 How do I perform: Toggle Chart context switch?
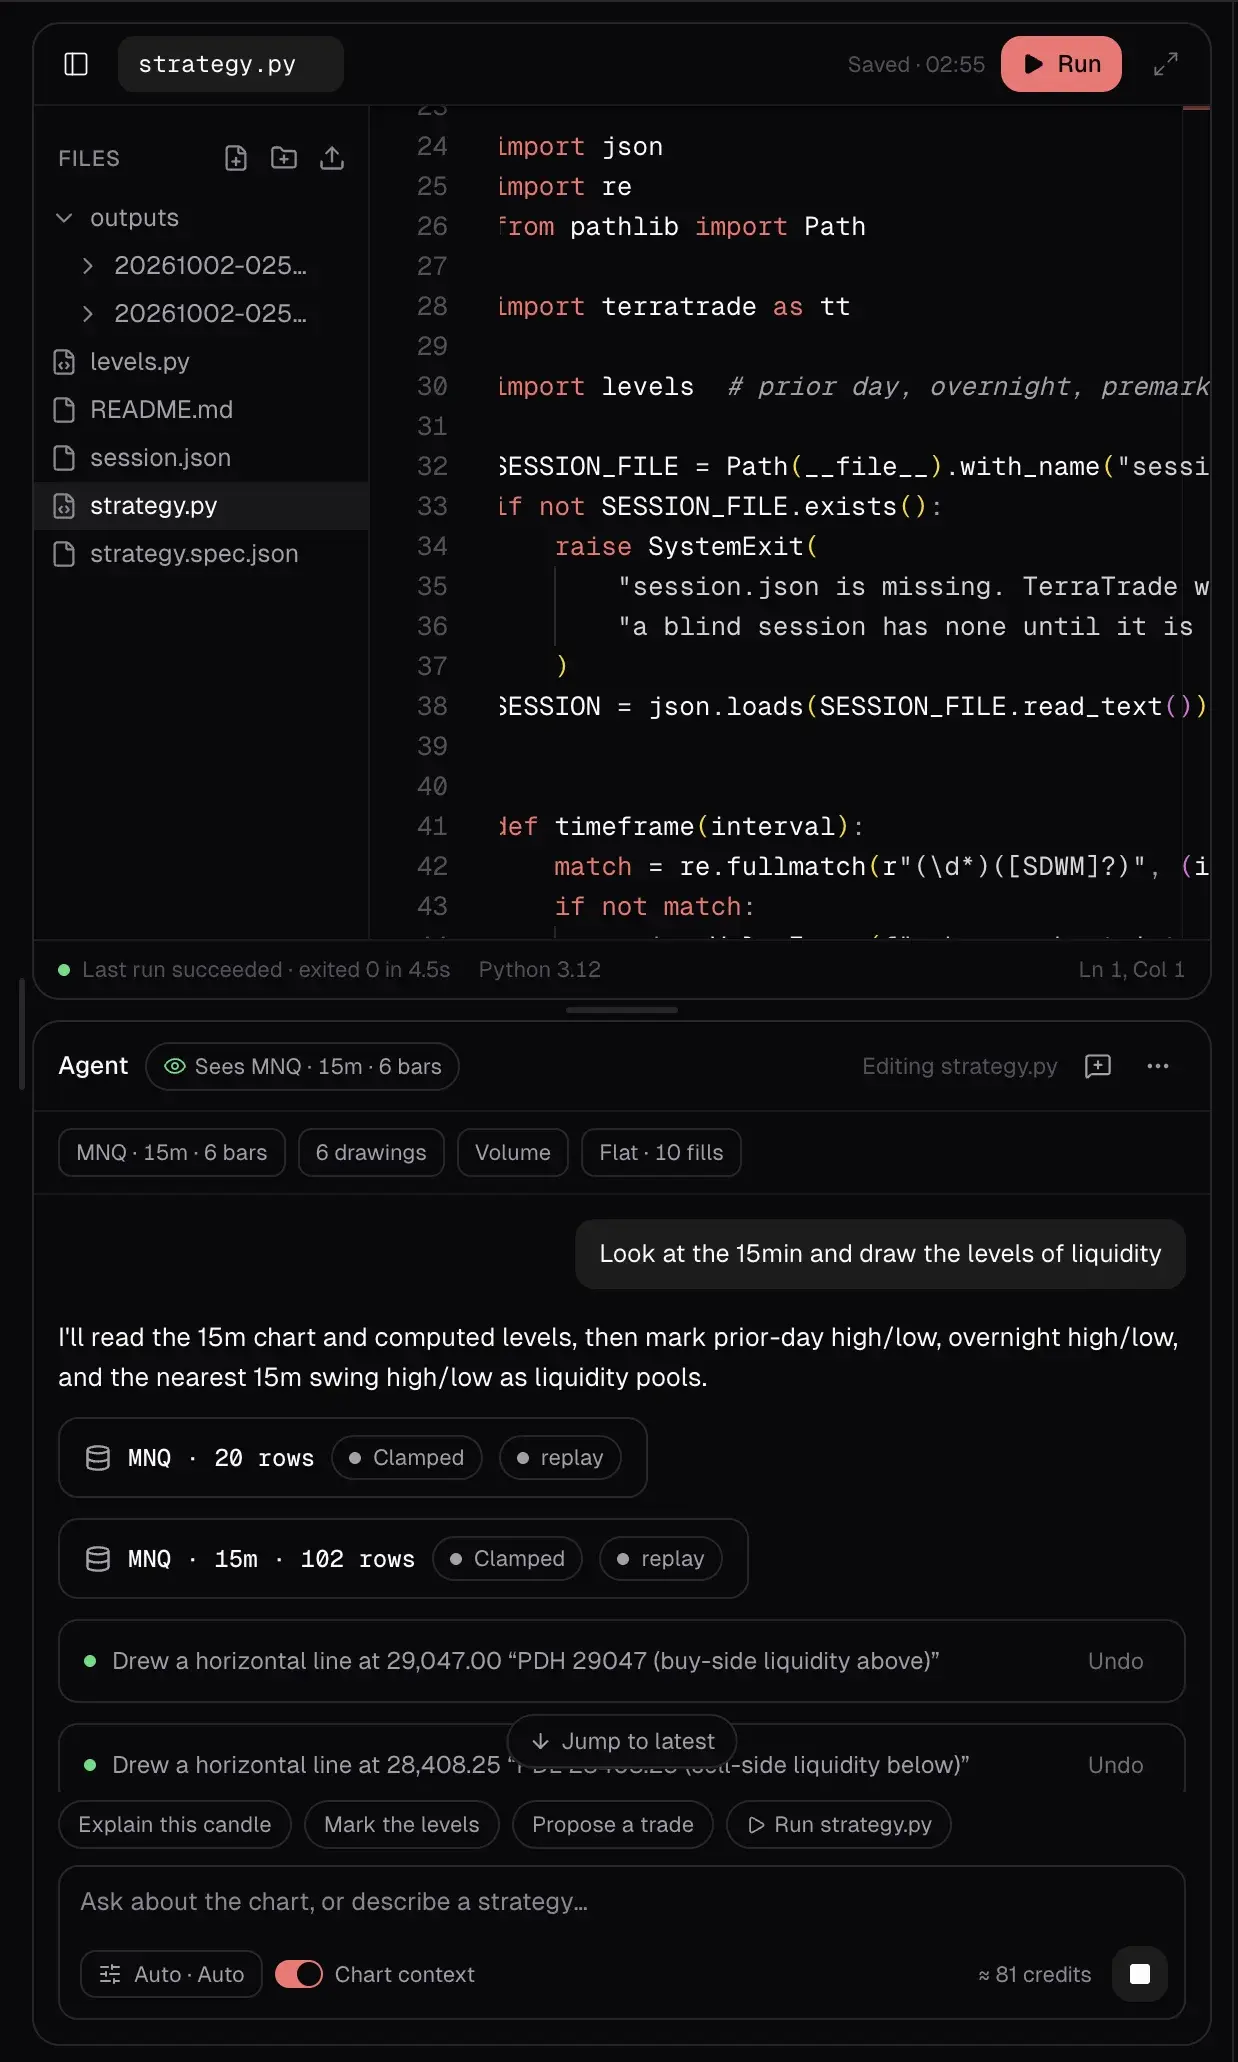(x=299, y=1975)
